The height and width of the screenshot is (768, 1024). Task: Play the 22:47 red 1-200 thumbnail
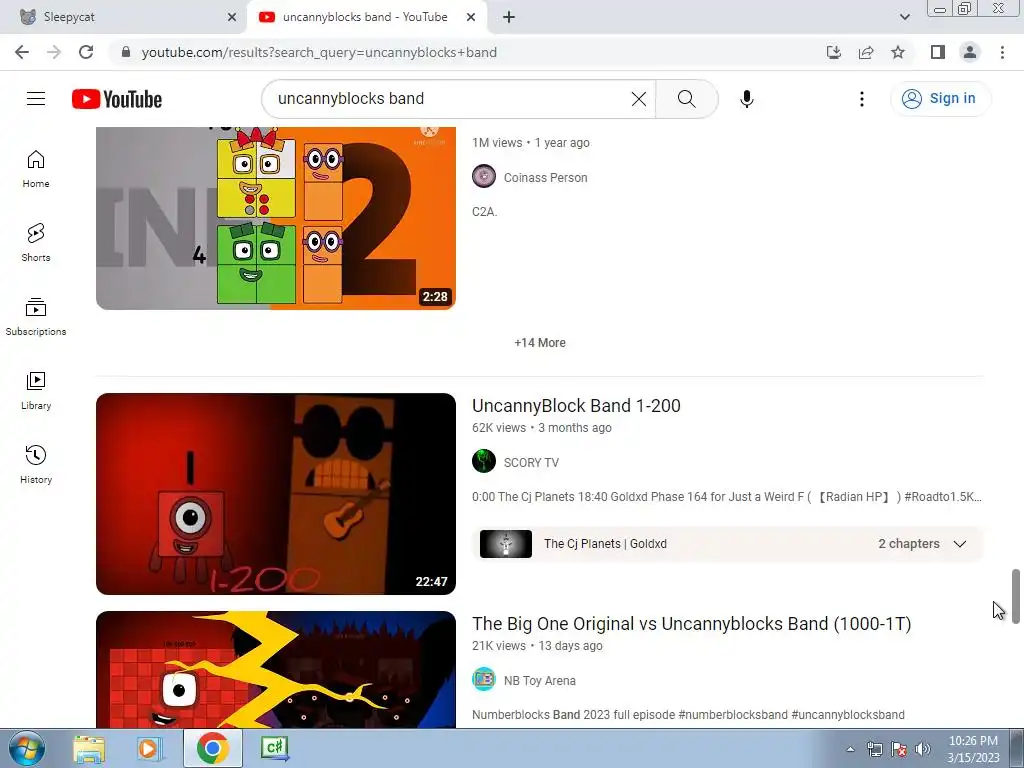[x=276, y=494]
